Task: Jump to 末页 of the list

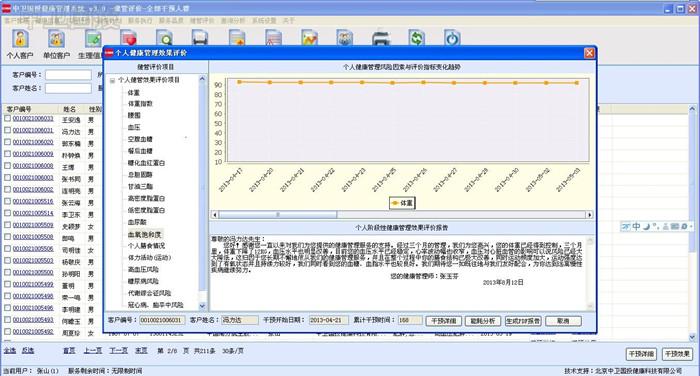Action: pyautogui.click(x=141, y=351)
